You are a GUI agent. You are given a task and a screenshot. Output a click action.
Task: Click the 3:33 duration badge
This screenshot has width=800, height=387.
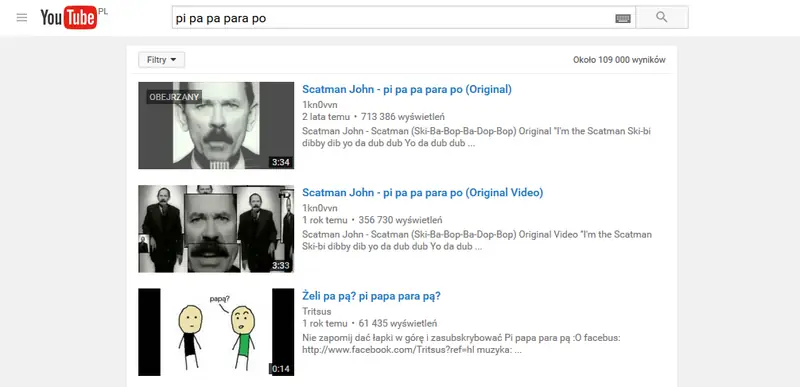pyautogui.click(x=281, y=266)
